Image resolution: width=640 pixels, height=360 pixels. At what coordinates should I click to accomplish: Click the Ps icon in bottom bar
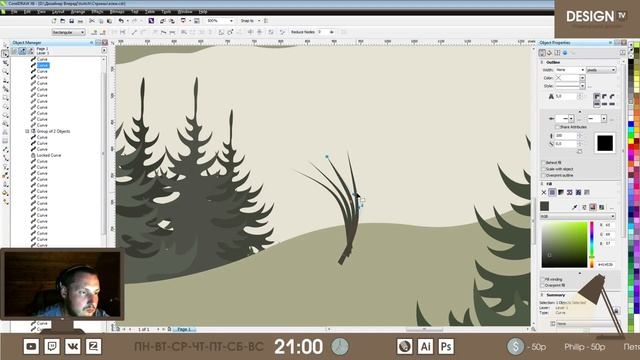point(446,347)
